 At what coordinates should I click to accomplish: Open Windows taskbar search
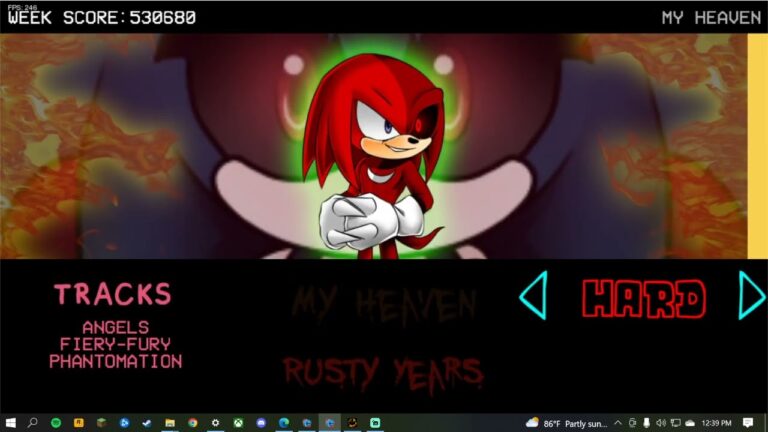coord(33,423)
